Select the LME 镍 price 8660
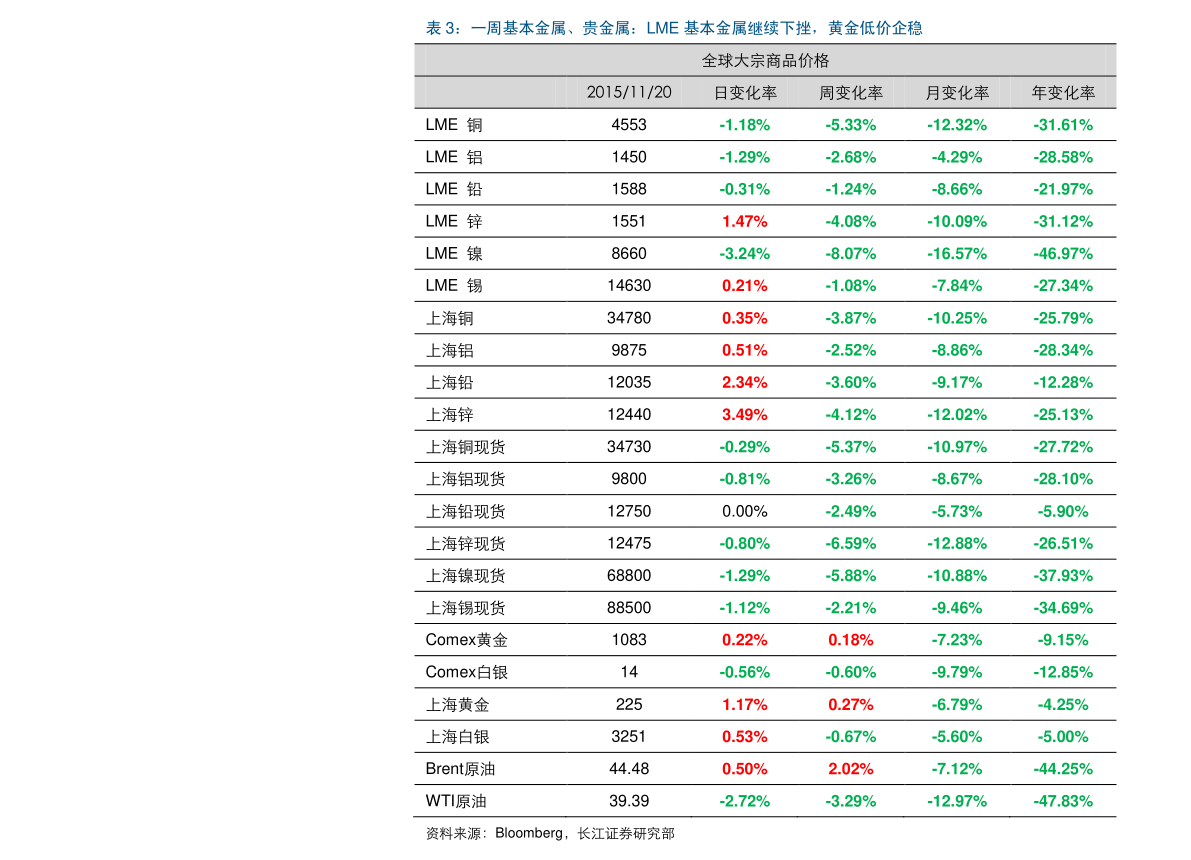This screenshot has width=1191, height=860. (629, 254)
